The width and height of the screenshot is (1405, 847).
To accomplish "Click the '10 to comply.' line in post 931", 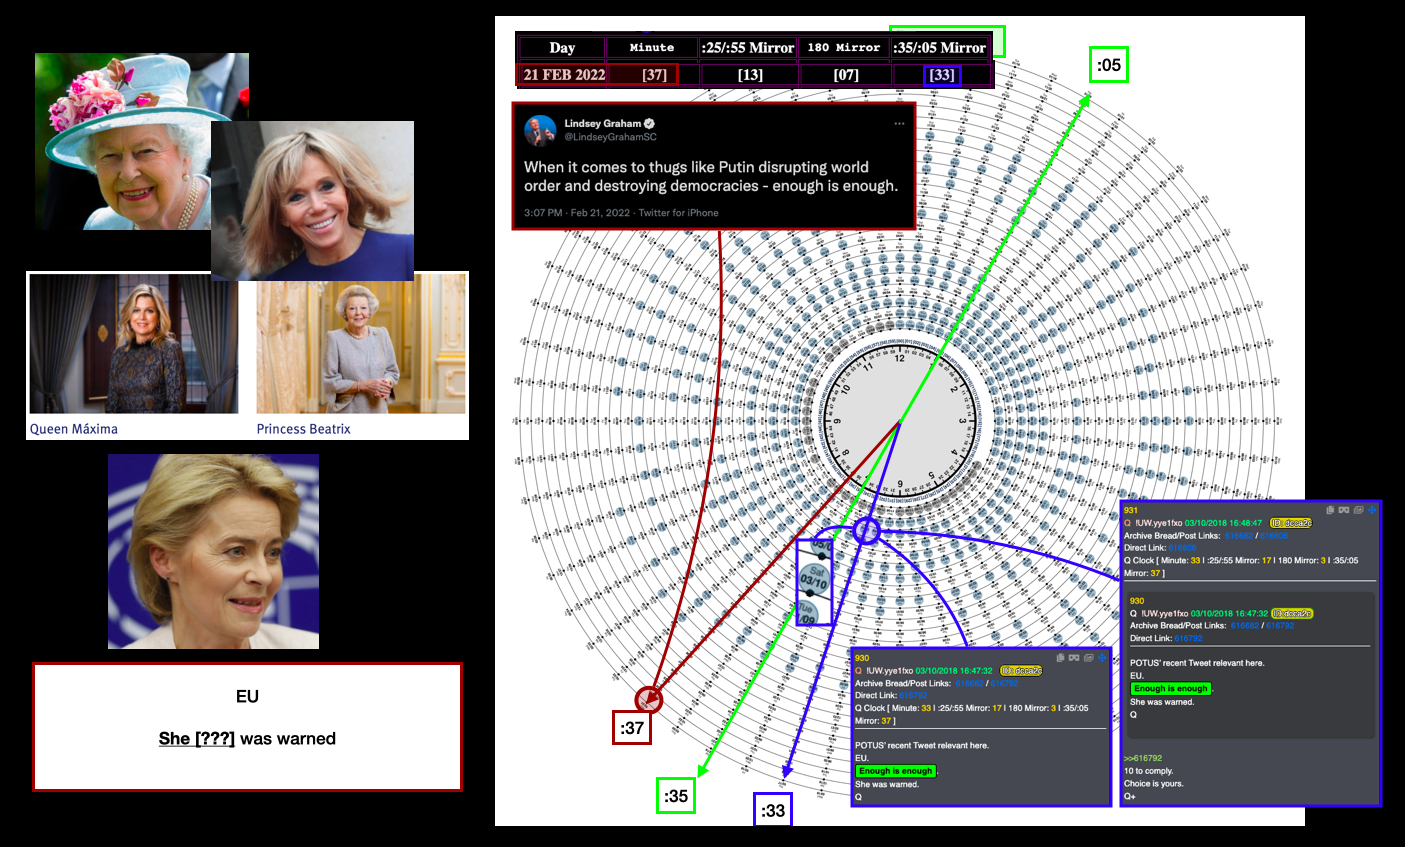I will pos(1149,771).
